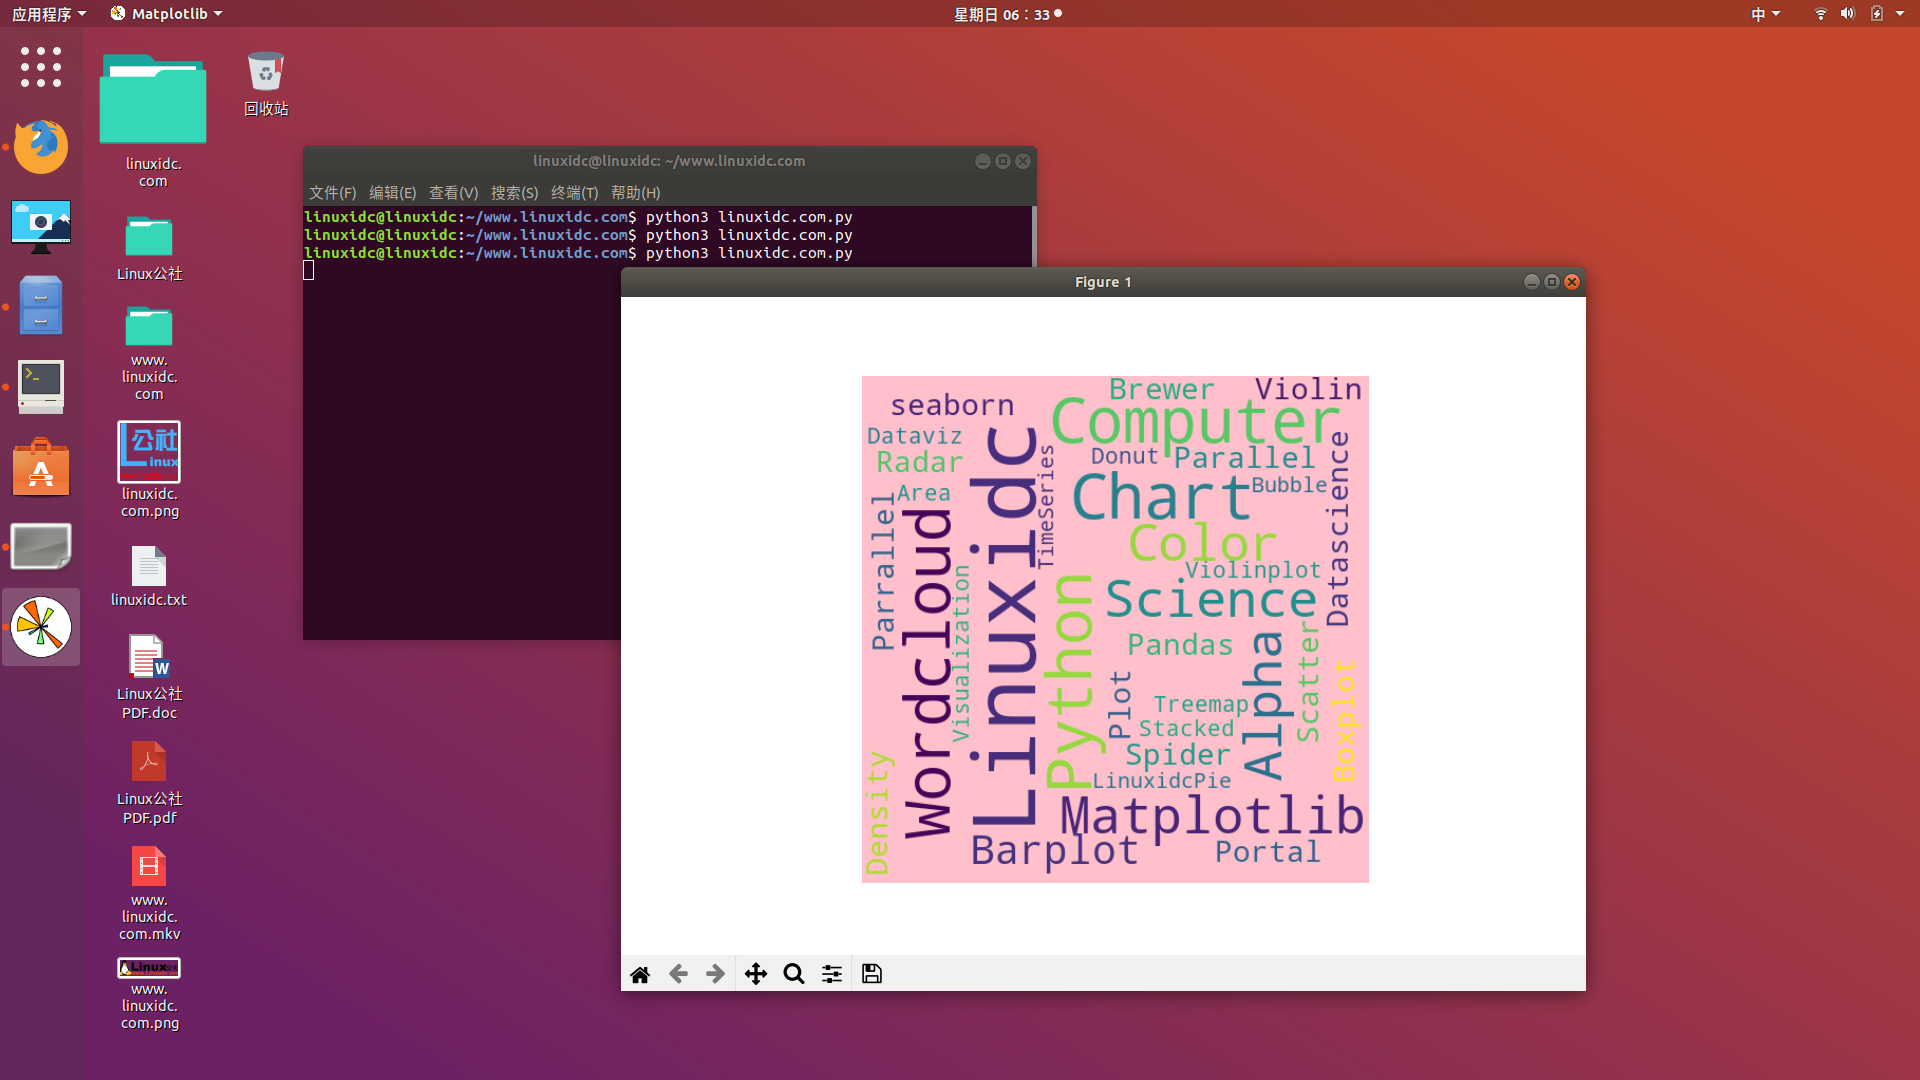Click the word Science in the wordcloud
1920x1080 pixels.
(x=1211, y=599)
